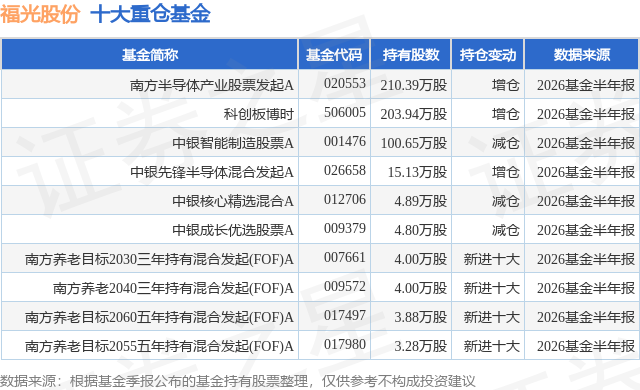Select the 持有股数 column header
The width and height of the screenshot is (640, 390).
click(411, 55)
